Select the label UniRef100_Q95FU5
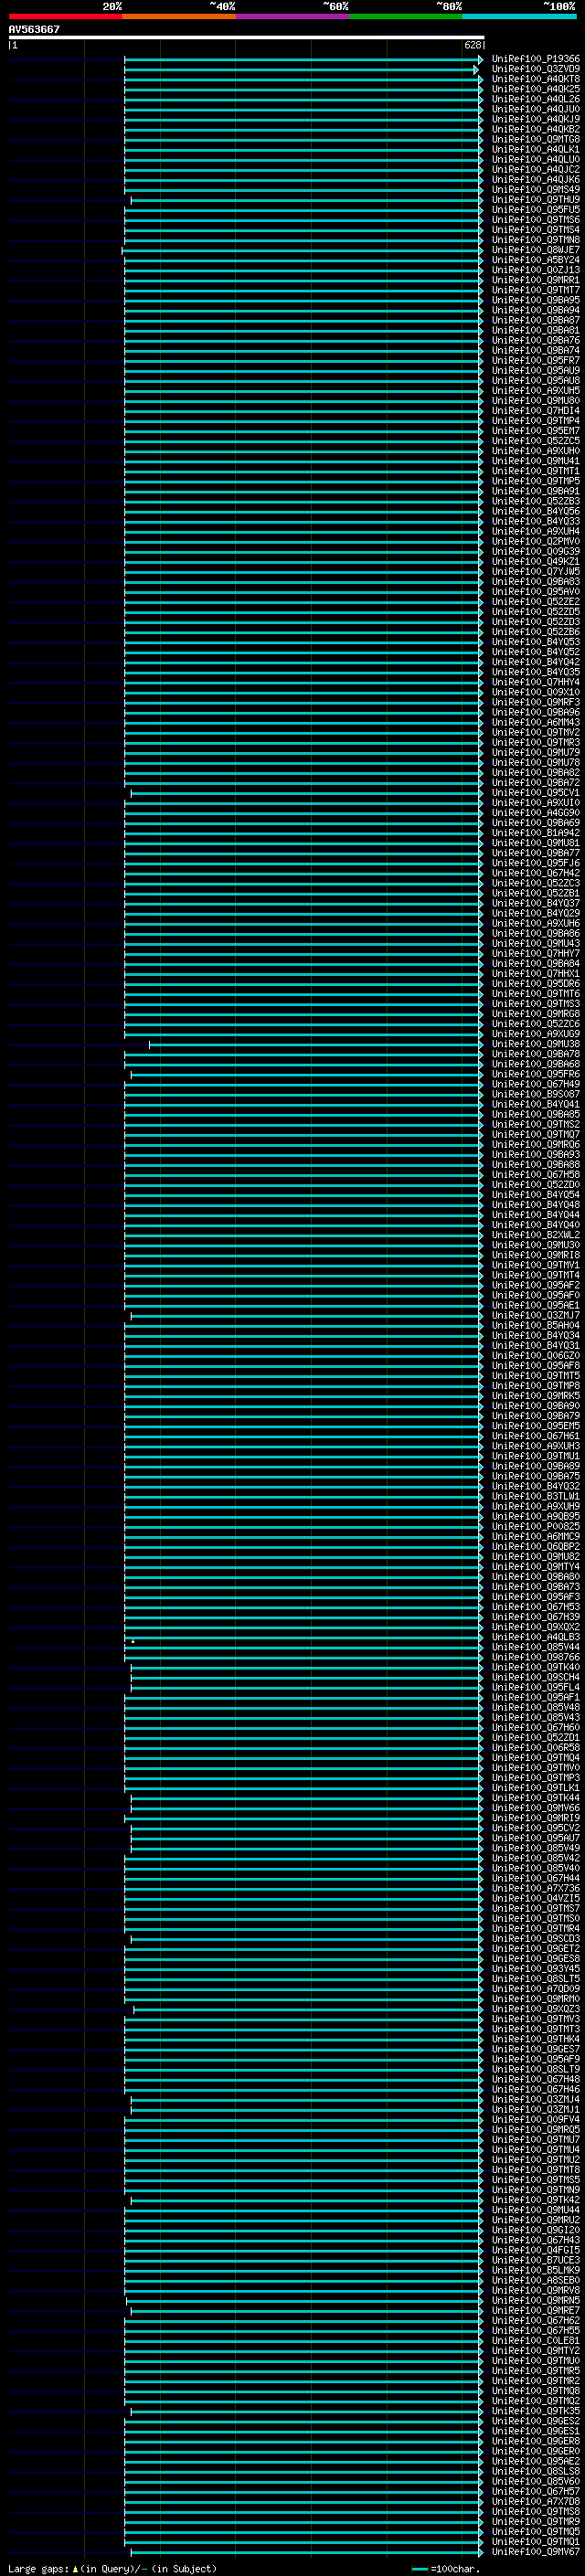Image resolution: width=585 pixels, height=2576 pixels. [536, 210]
